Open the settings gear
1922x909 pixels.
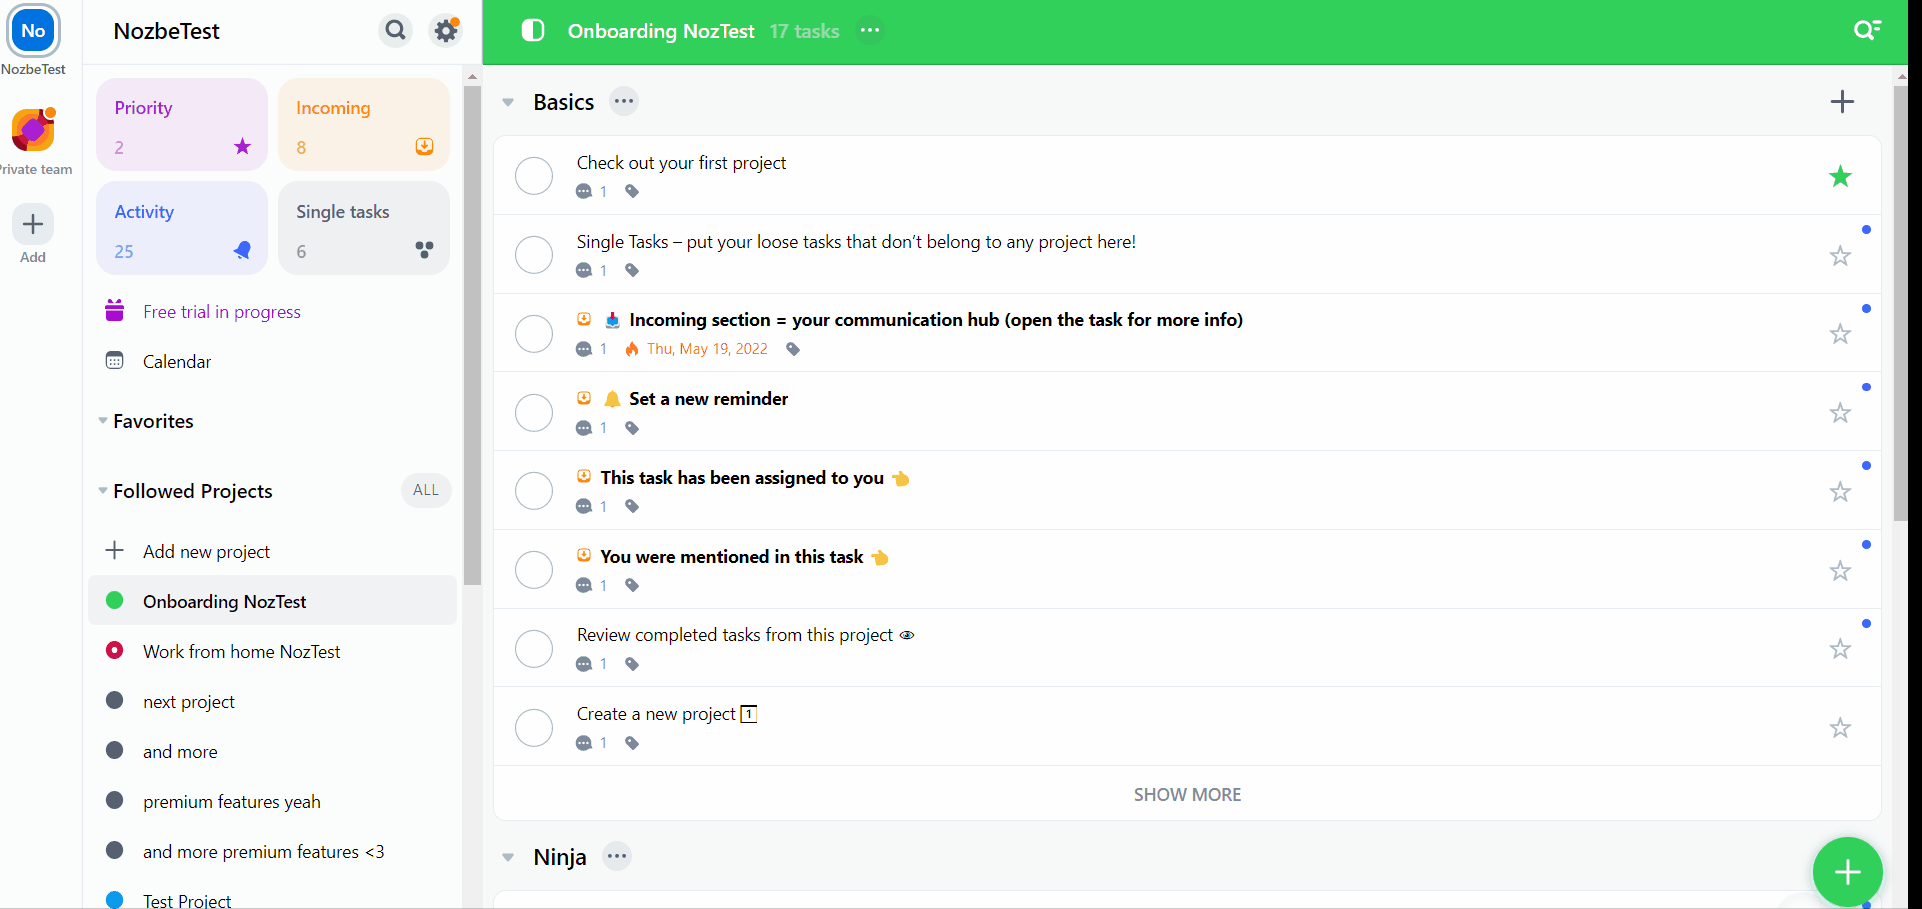[445, 30]
